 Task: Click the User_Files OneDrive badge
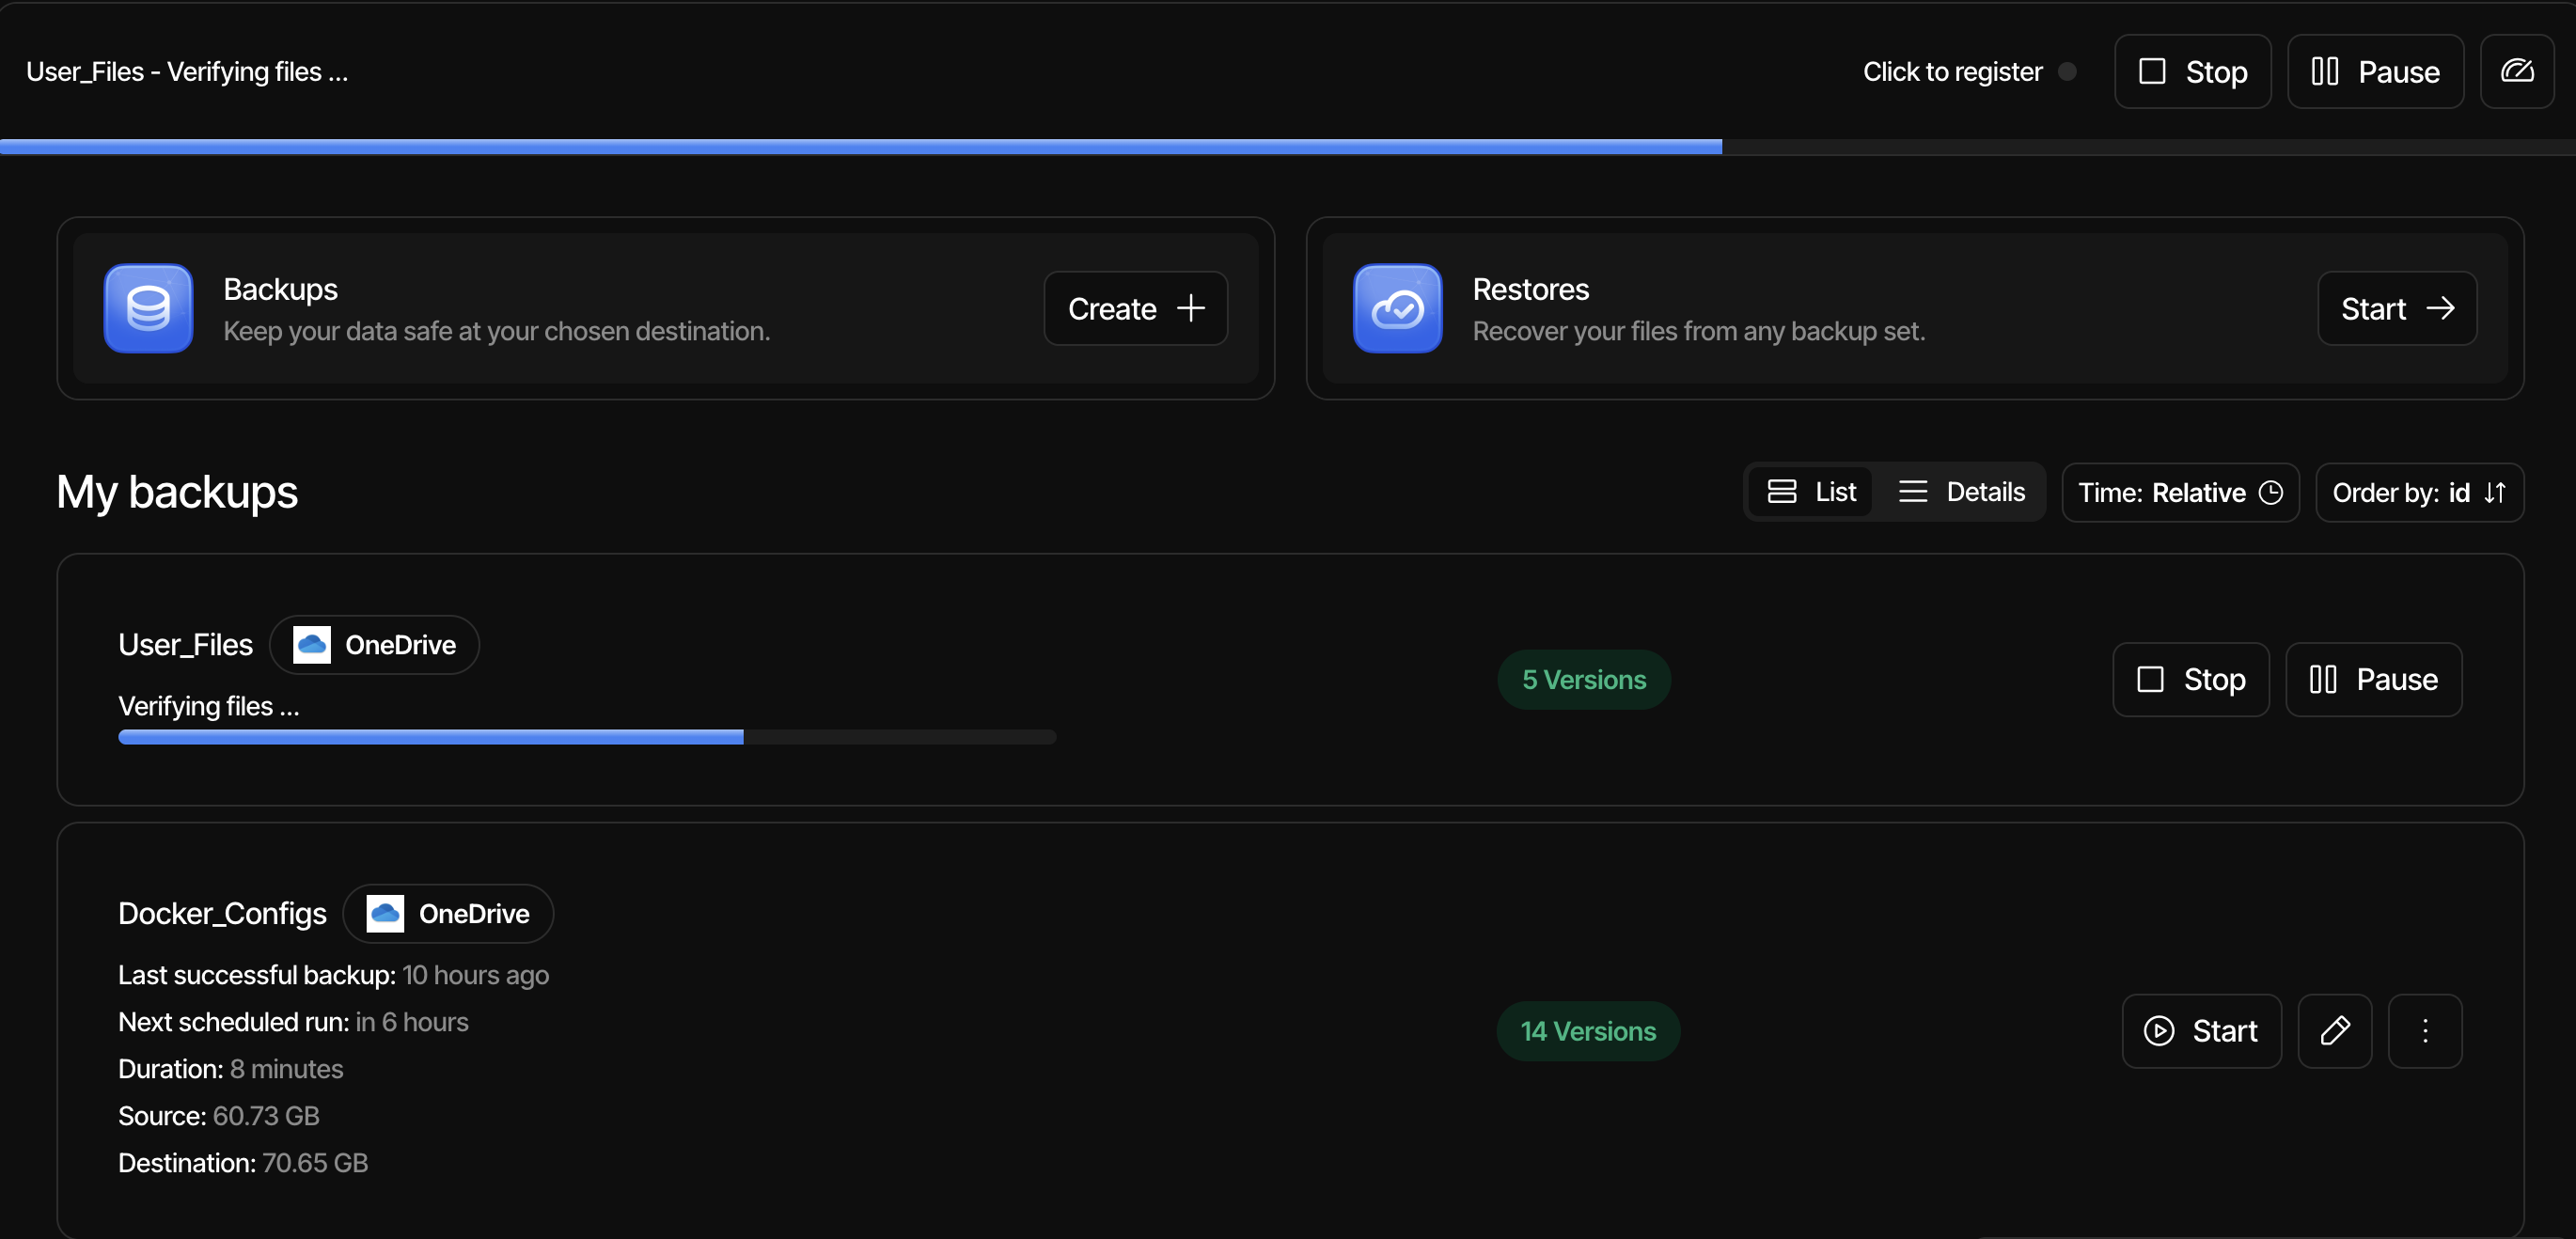tap(374, 645)
